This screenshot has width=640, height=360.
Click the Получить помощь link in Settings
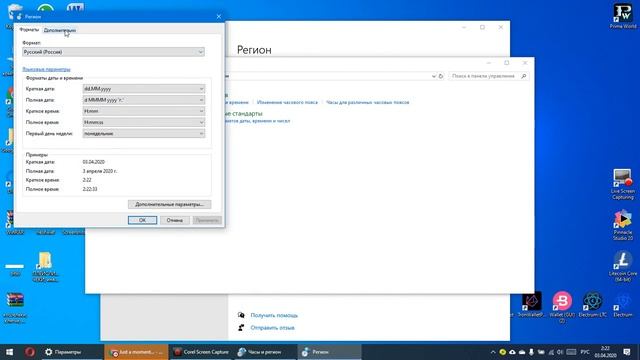pyautogui.click(x=274, y=315)
